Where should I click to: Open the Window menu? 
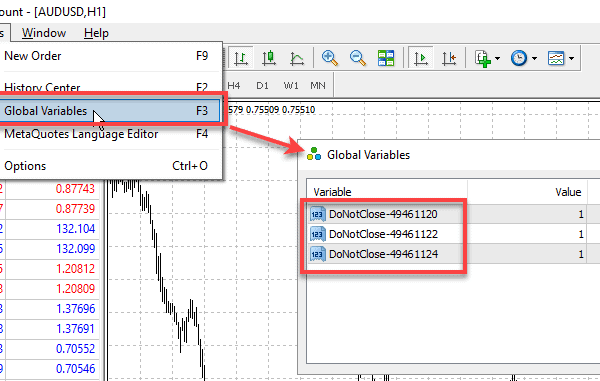[44, 33]
